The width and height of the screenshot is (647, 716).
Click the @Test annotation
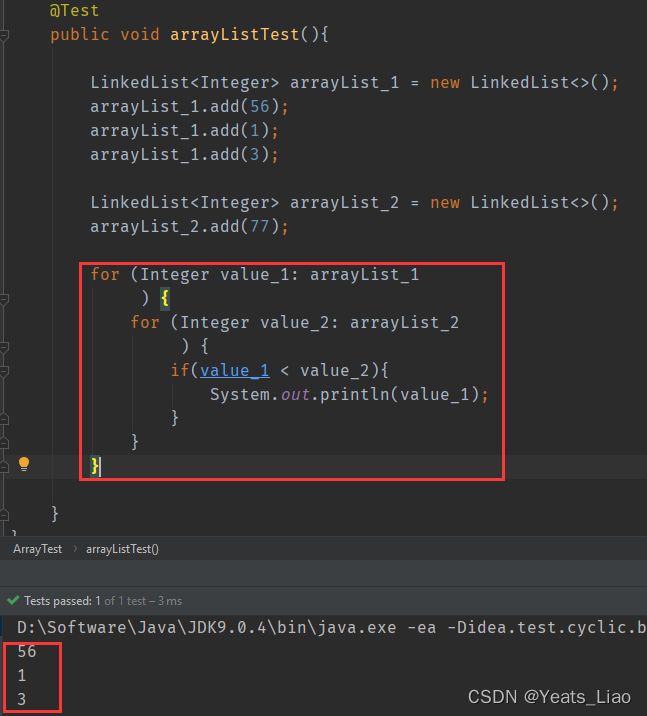coord(74,11)
